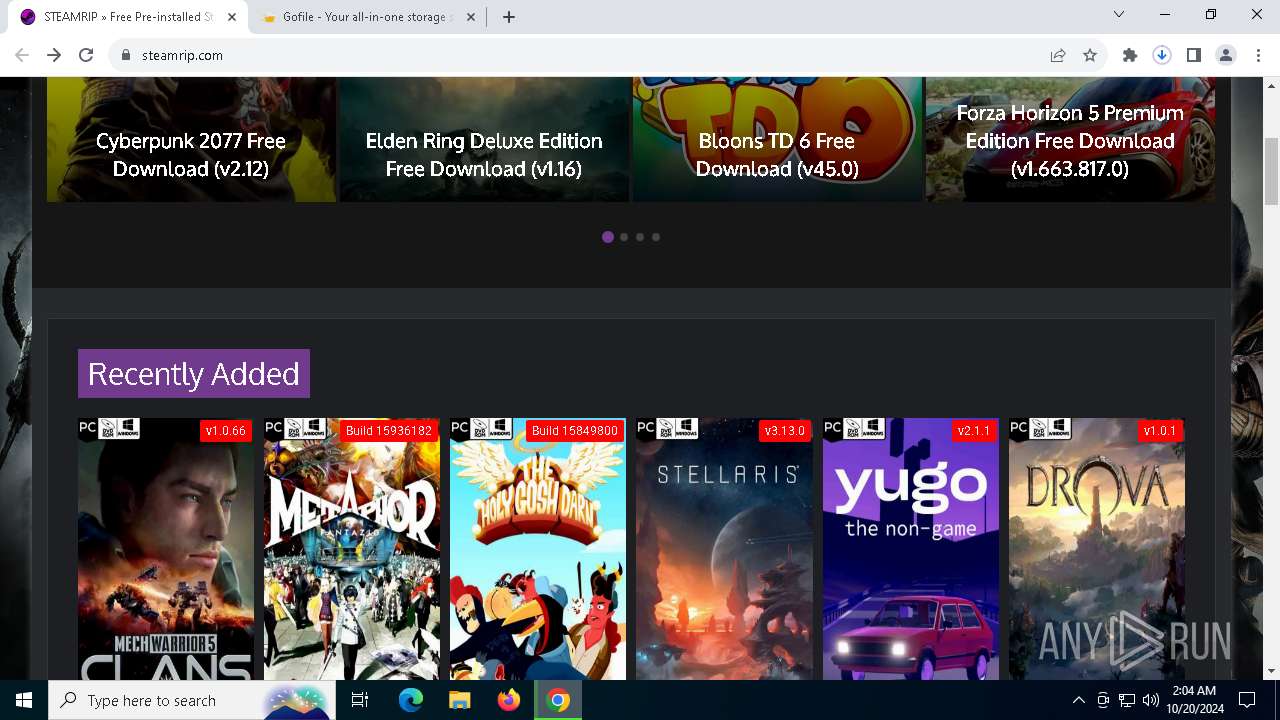Open the Drova game cover
The height and width of the screenshot is (720, 1280).
1097,549
